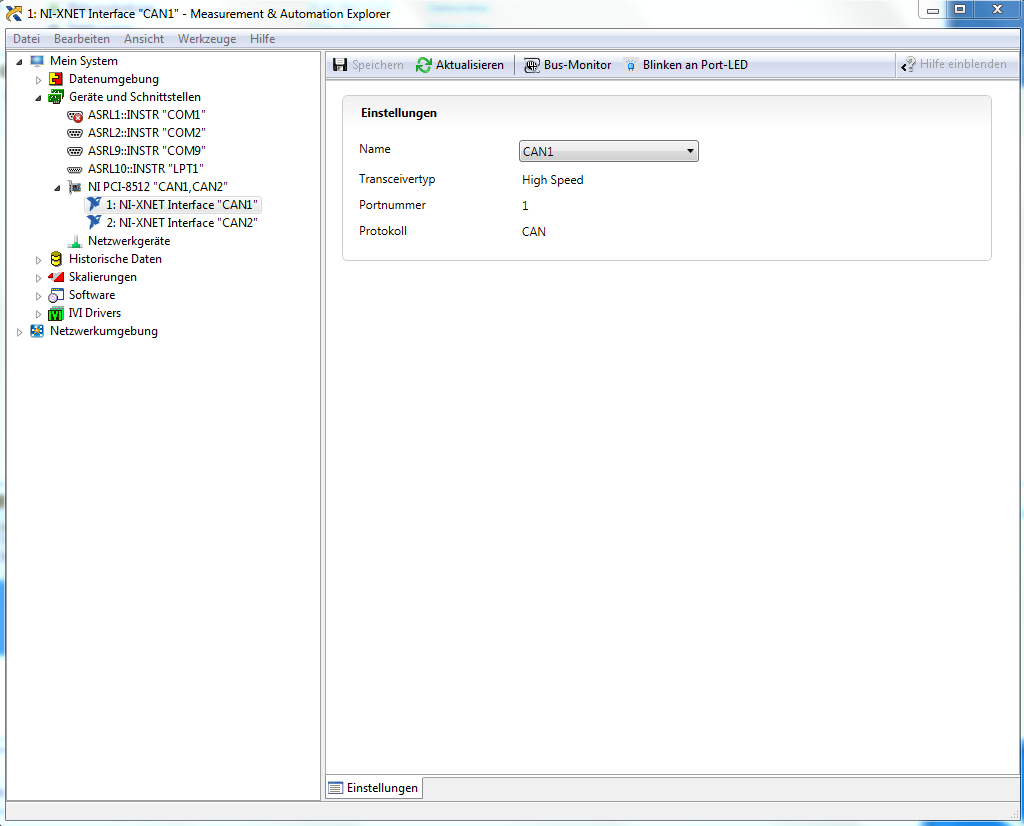
Task: Click the Datenumgebung icon in the tree
Action: 56,79
